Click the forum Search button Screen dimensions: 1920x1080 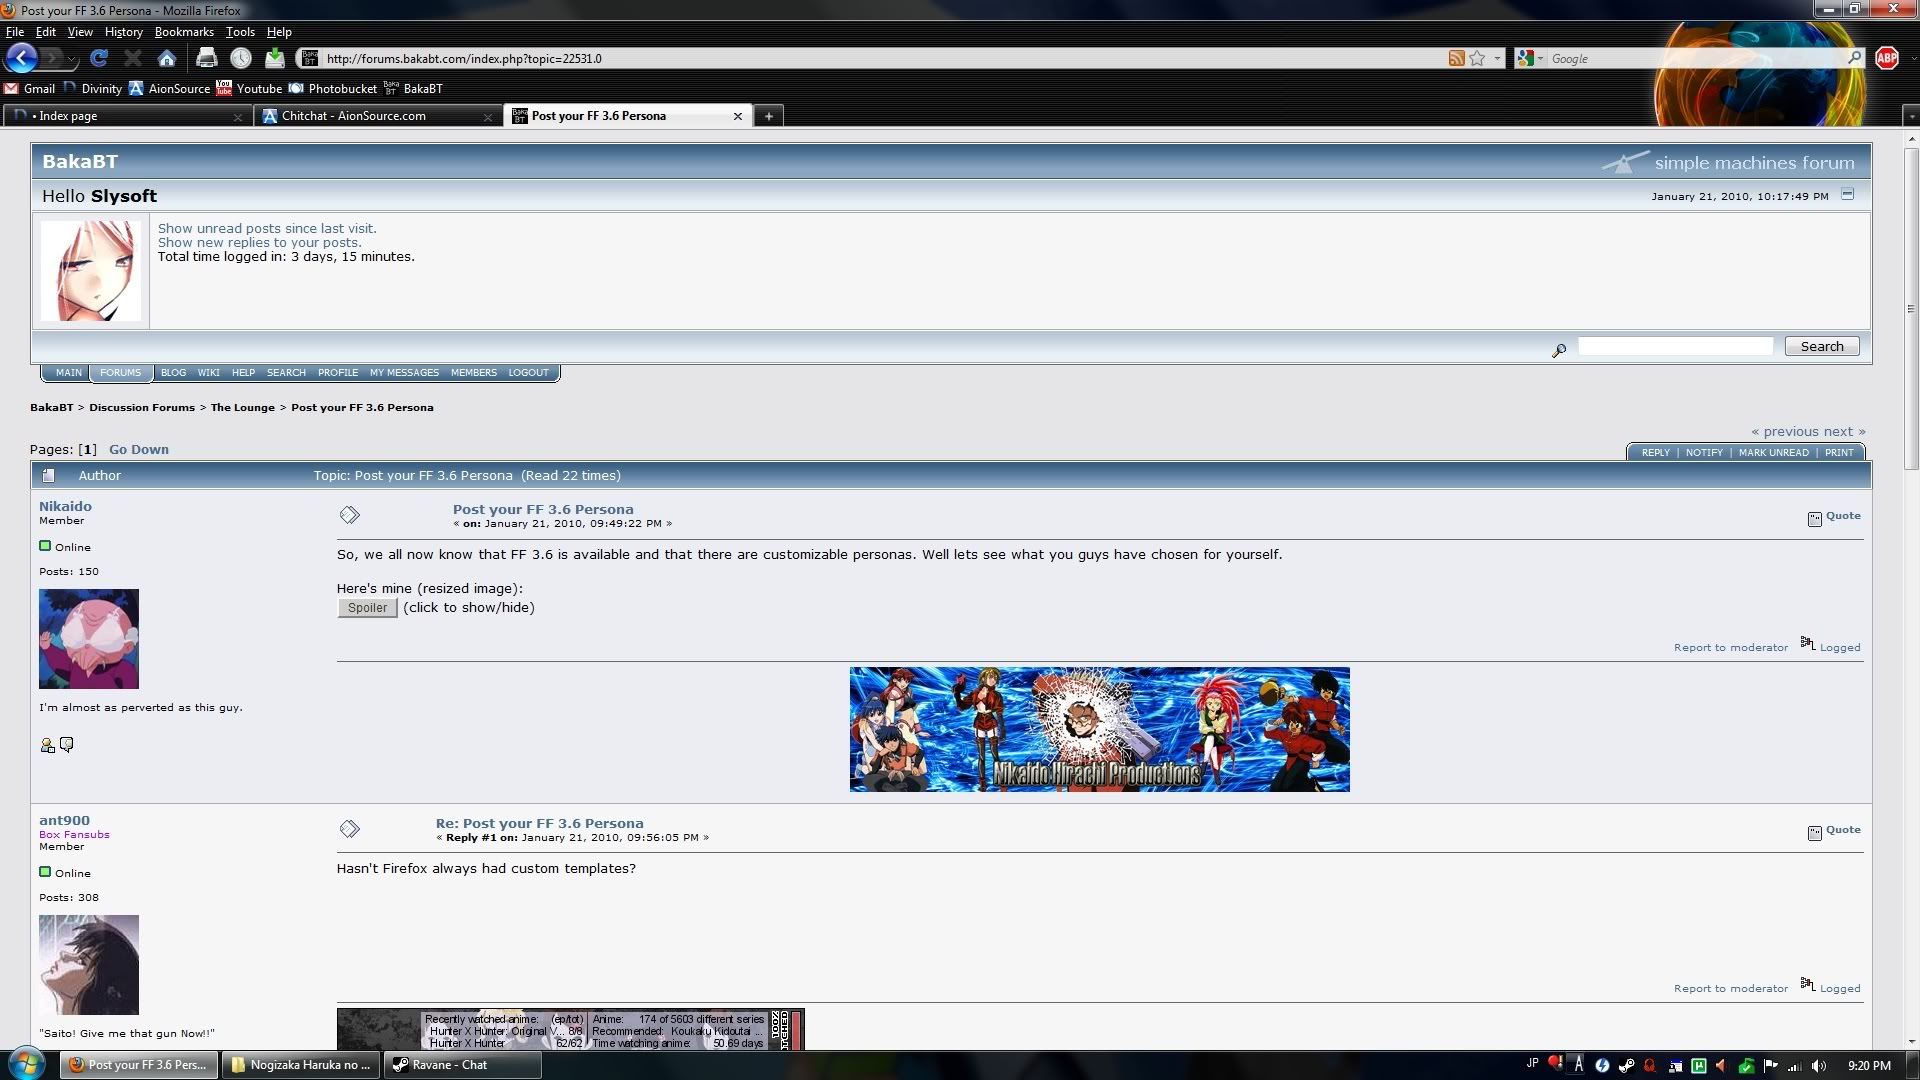point(1821,346)
